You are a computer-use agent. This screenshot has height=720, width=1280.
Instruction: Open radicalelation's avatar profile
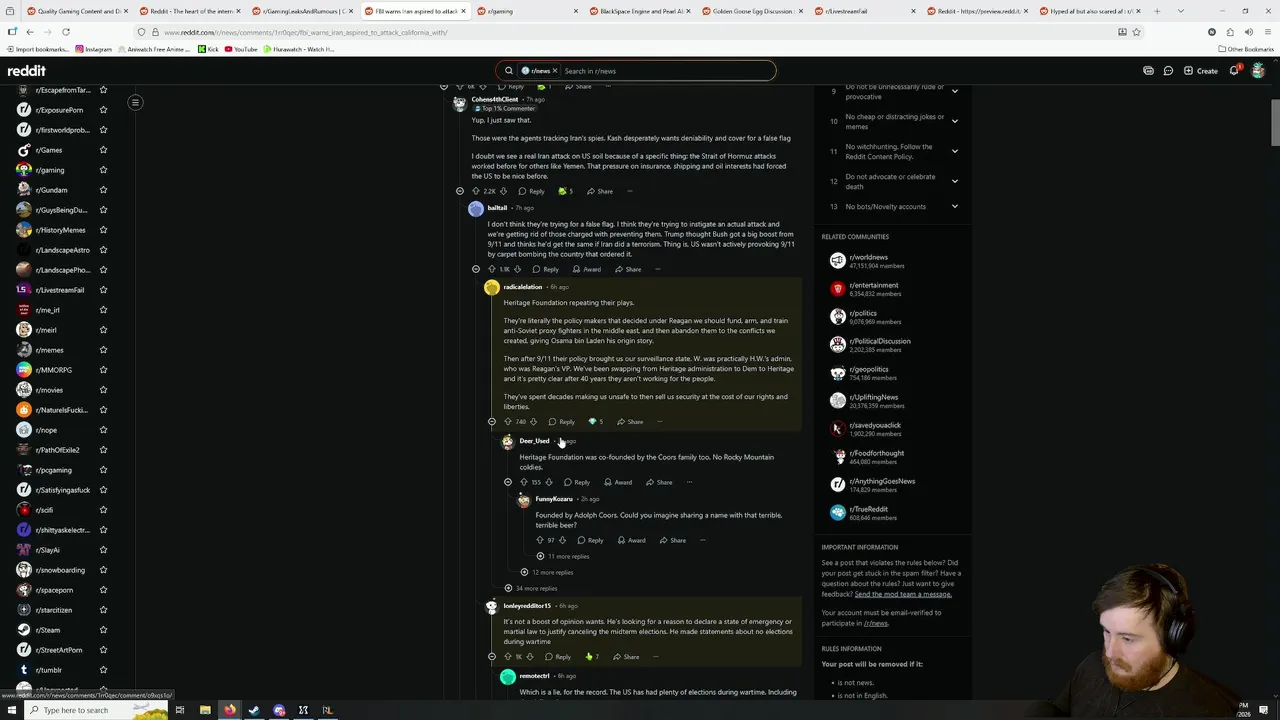pos(492,287)
